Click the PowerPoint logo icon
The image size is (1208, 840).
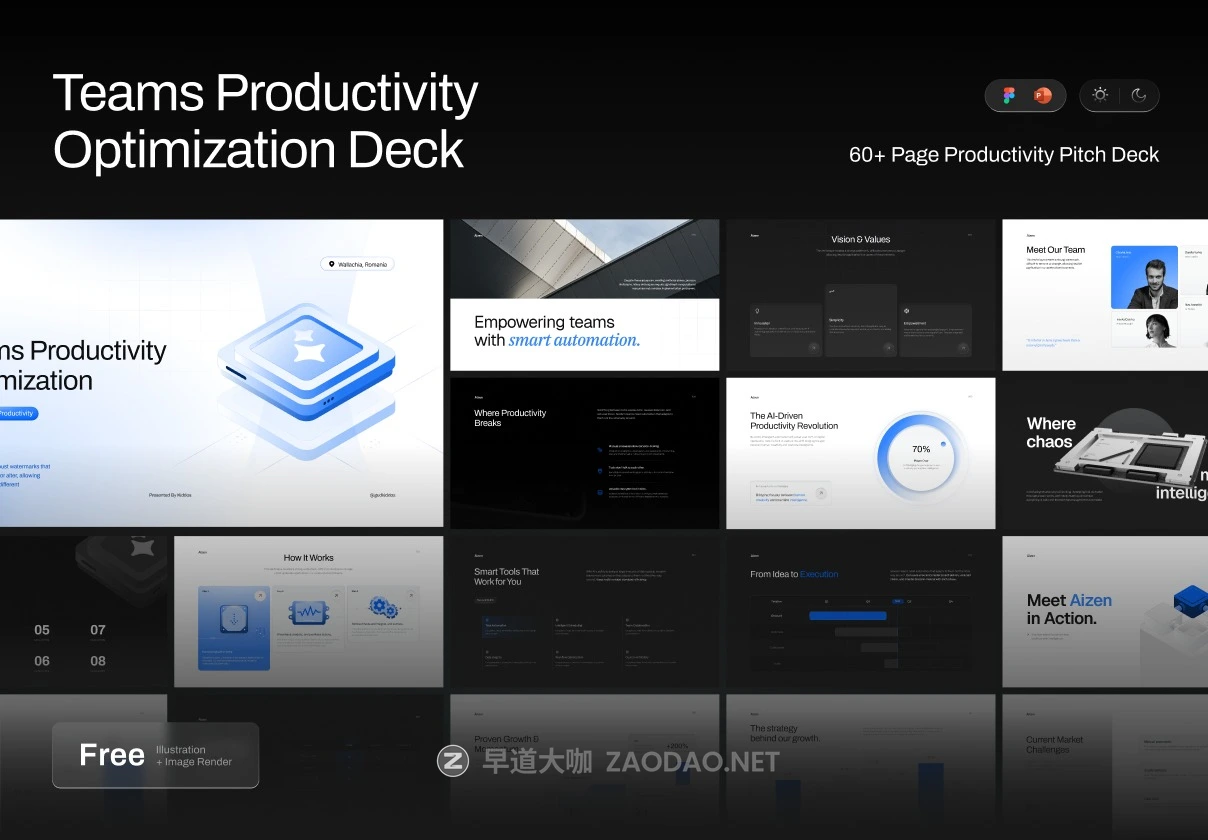tap(1042, 95)
